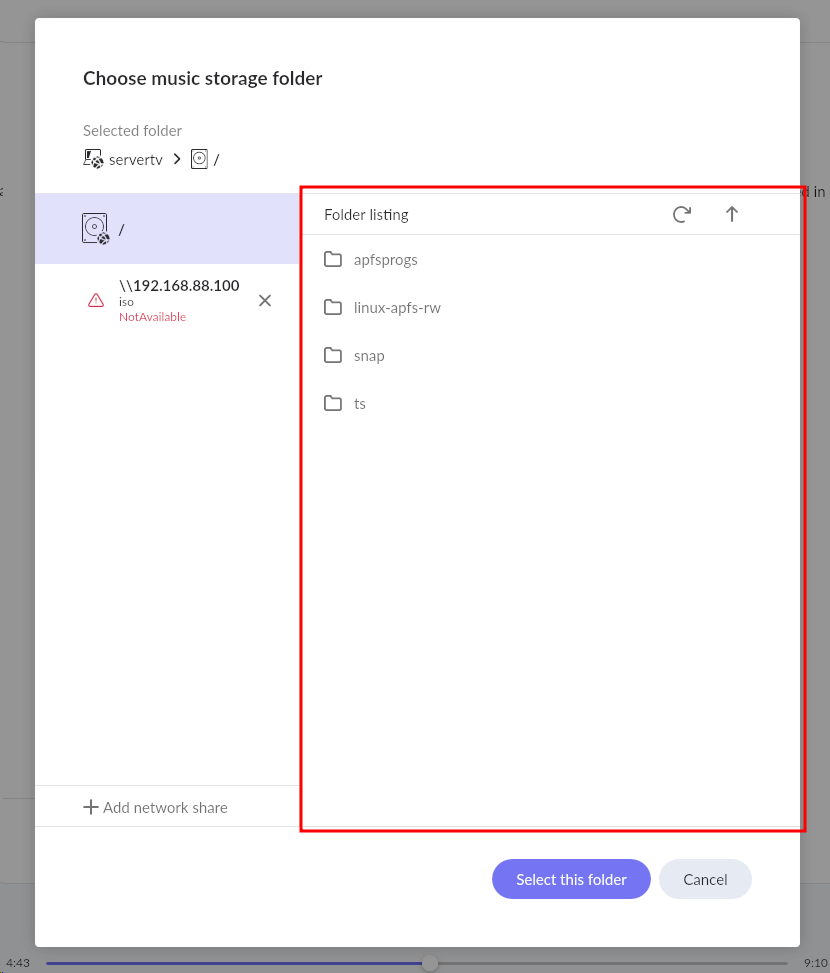Cancel the folder selection dialog
Viewport: 830px width, 973px height.
(x=705, y=879)
